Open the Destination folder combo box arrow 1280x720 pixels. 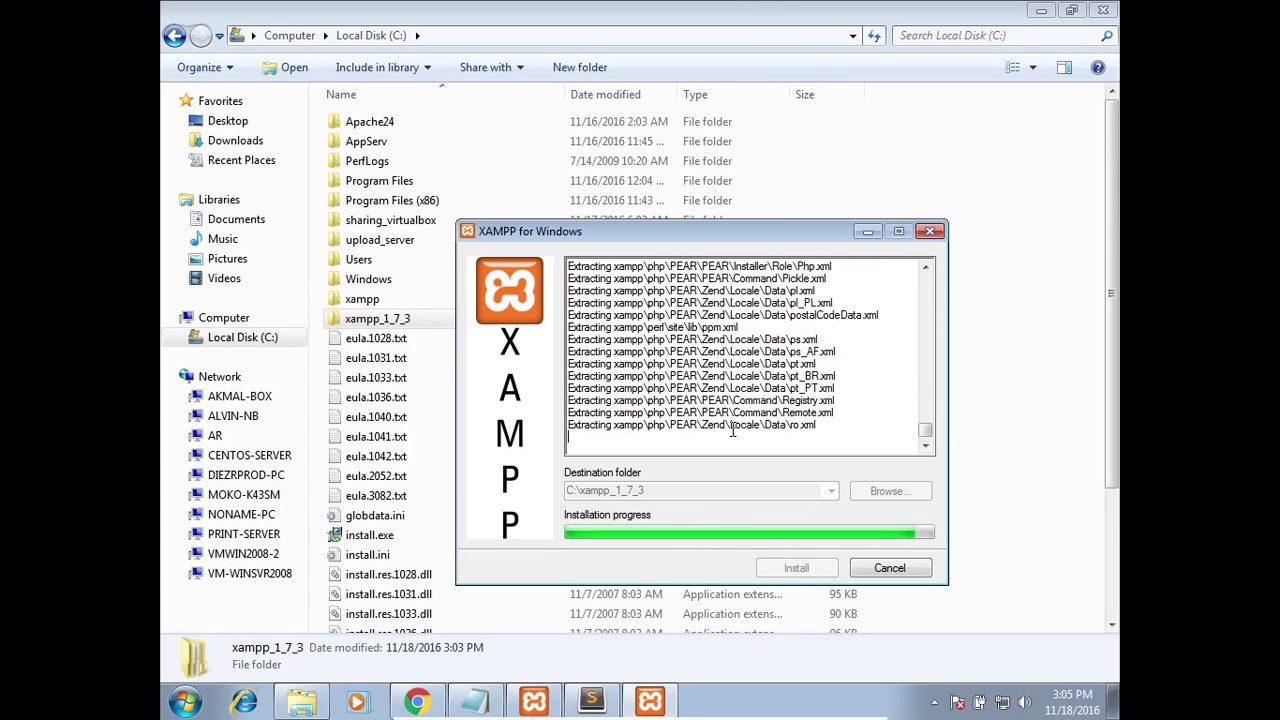[831, 491]
